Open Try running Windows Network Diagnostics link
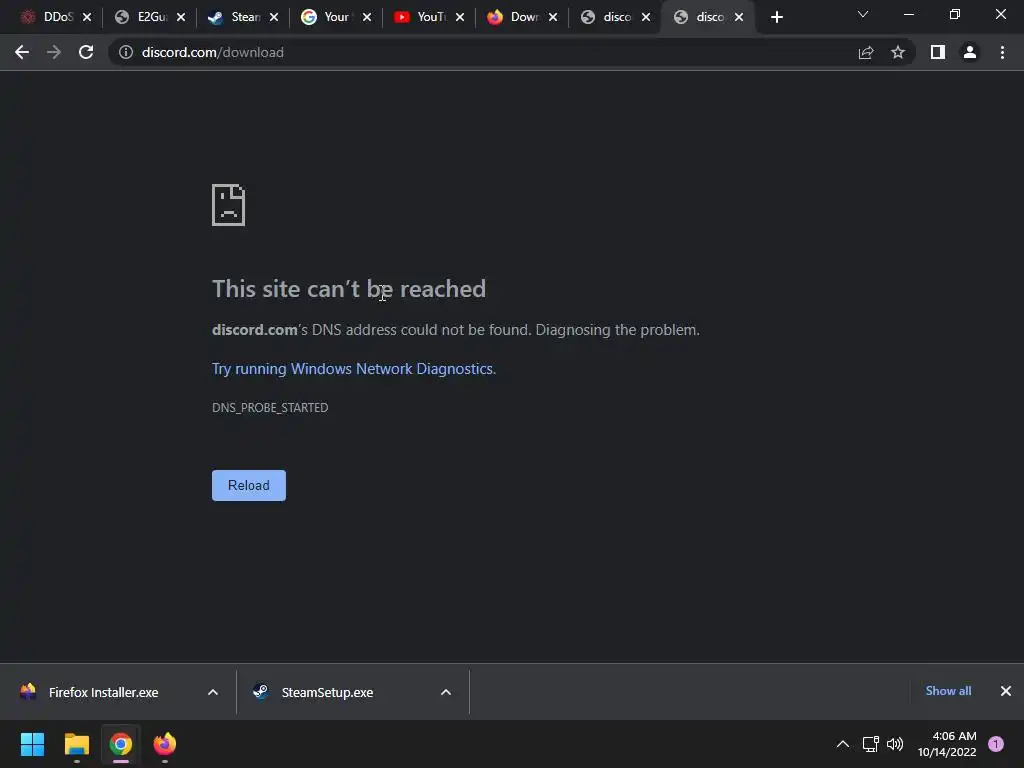The image size is (1024, 768). 354,369
